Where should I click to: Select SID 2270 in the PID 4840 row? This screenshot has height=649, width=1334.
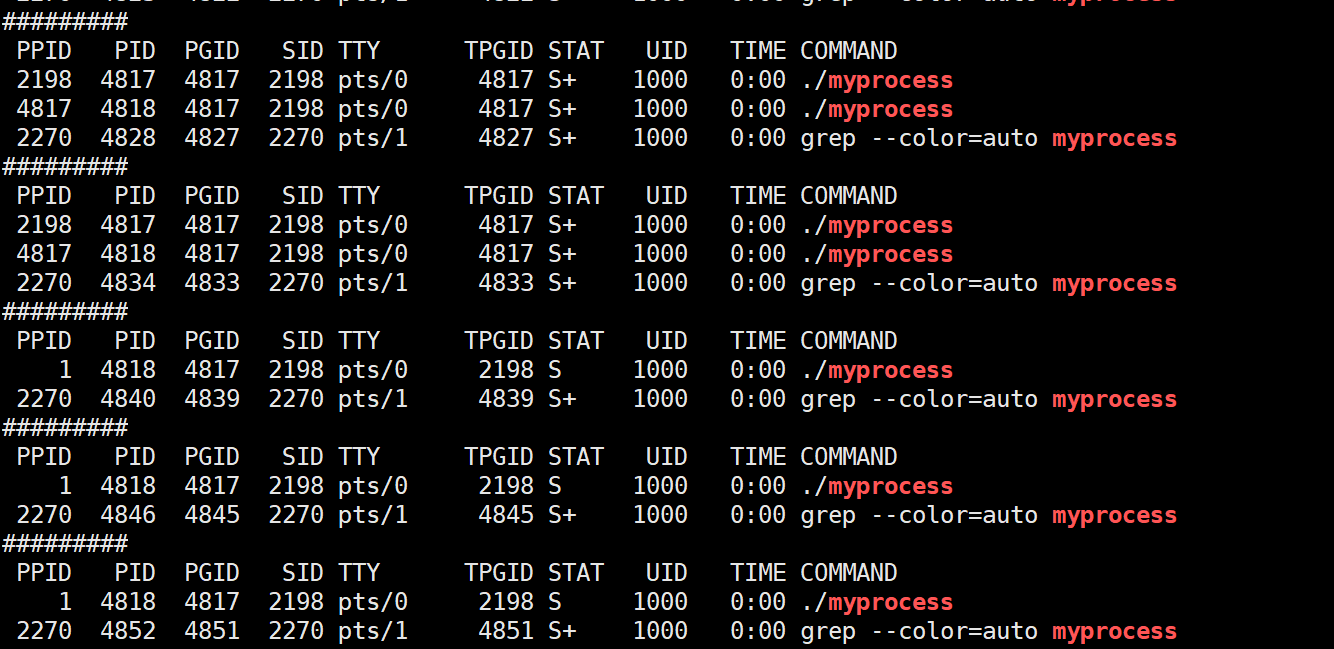(x=296, y=399)
